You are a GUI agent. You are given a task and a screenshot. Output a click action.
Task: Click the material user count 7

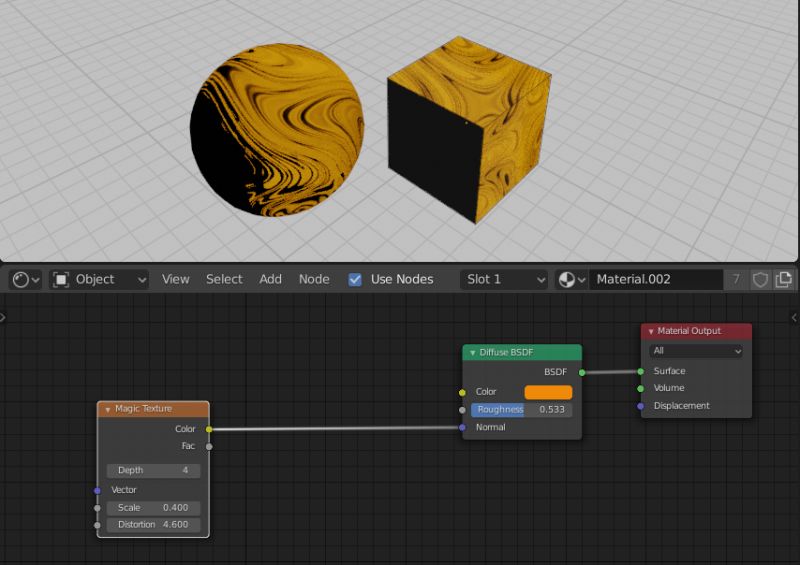pos(736,280)
